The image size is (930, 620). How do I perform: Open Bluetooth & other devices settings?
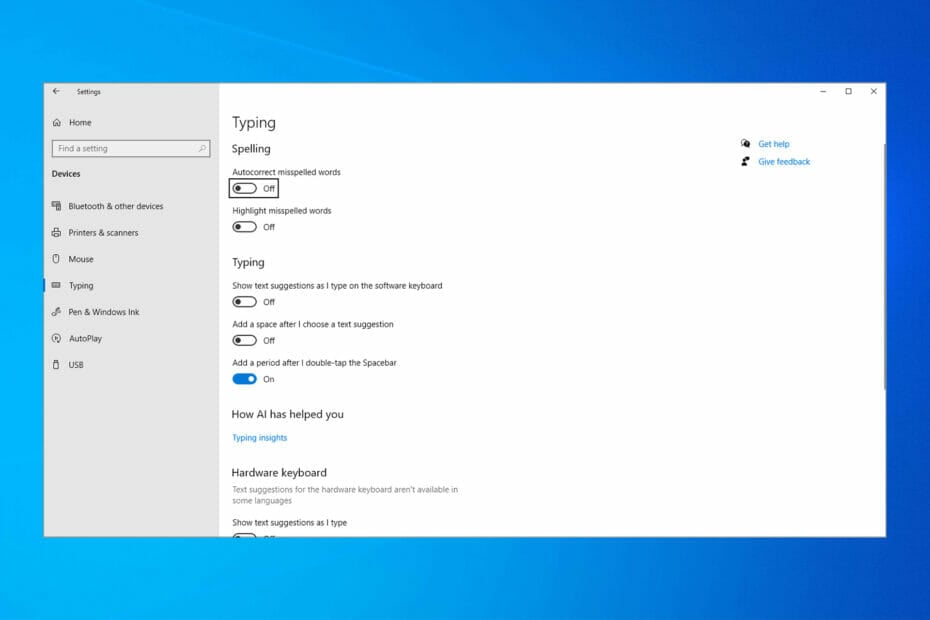pos(110,206)
